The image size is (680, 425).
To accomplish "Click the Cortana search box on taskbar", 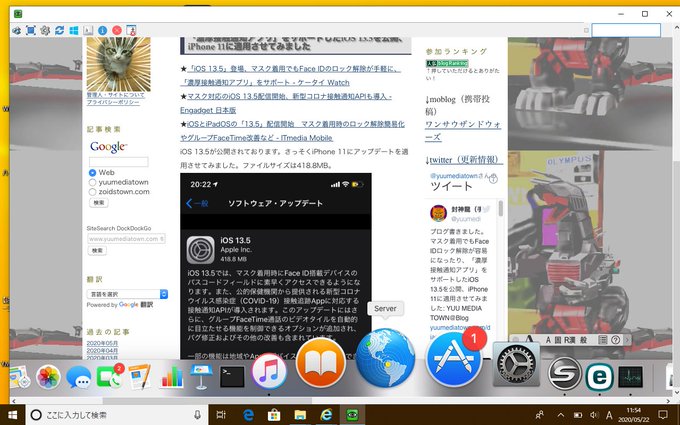I will click(117, 415).
